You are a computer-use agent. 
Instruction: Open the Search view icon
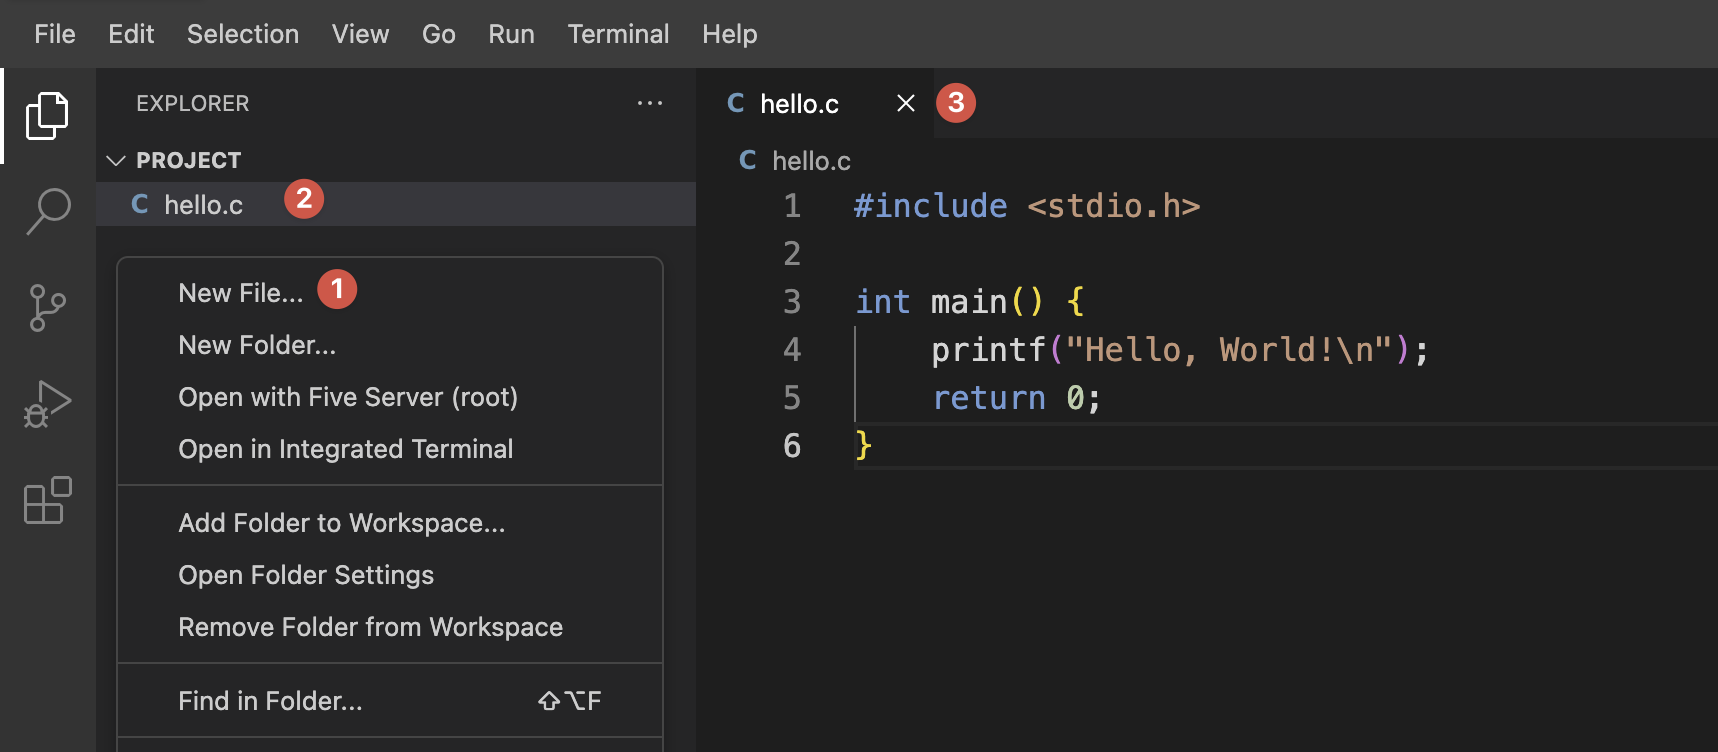coord(47,212)
